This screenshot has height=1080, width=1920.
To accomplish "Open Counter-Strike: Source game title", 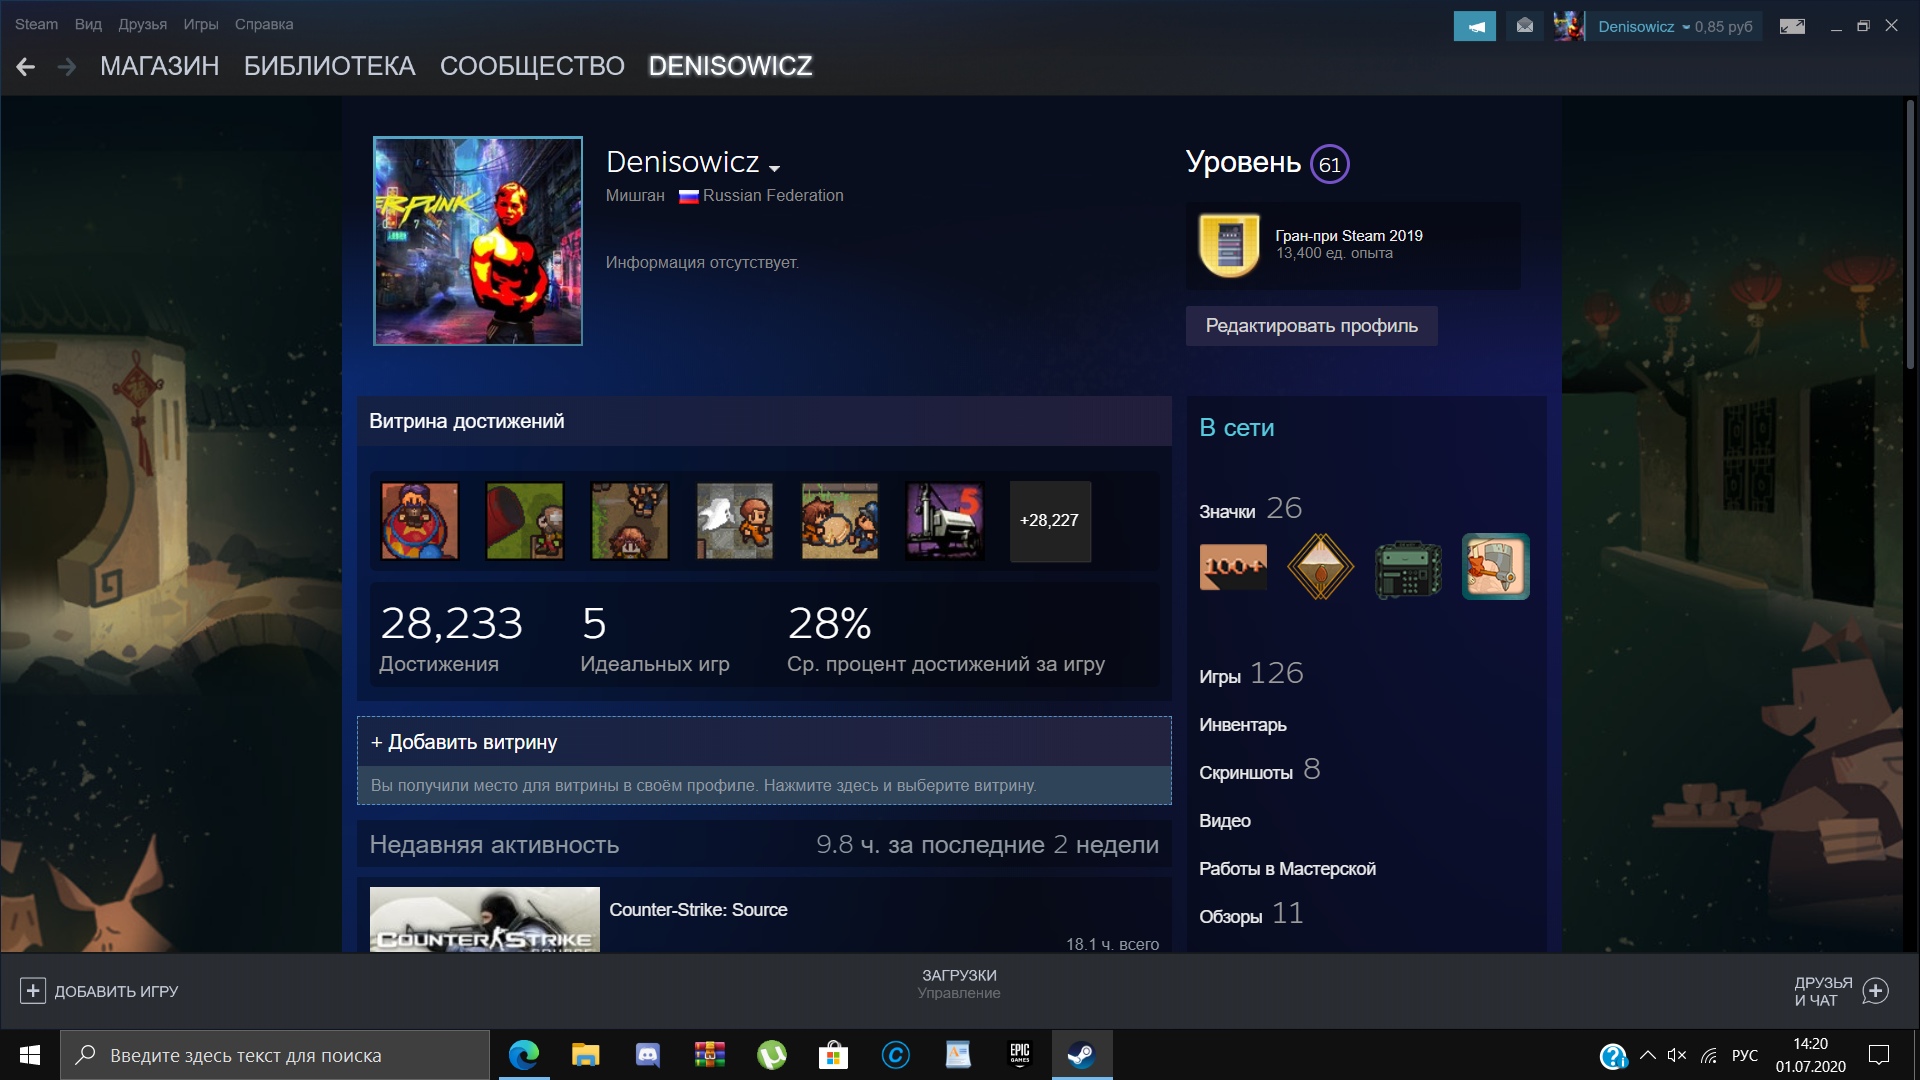I will [698, 910].
